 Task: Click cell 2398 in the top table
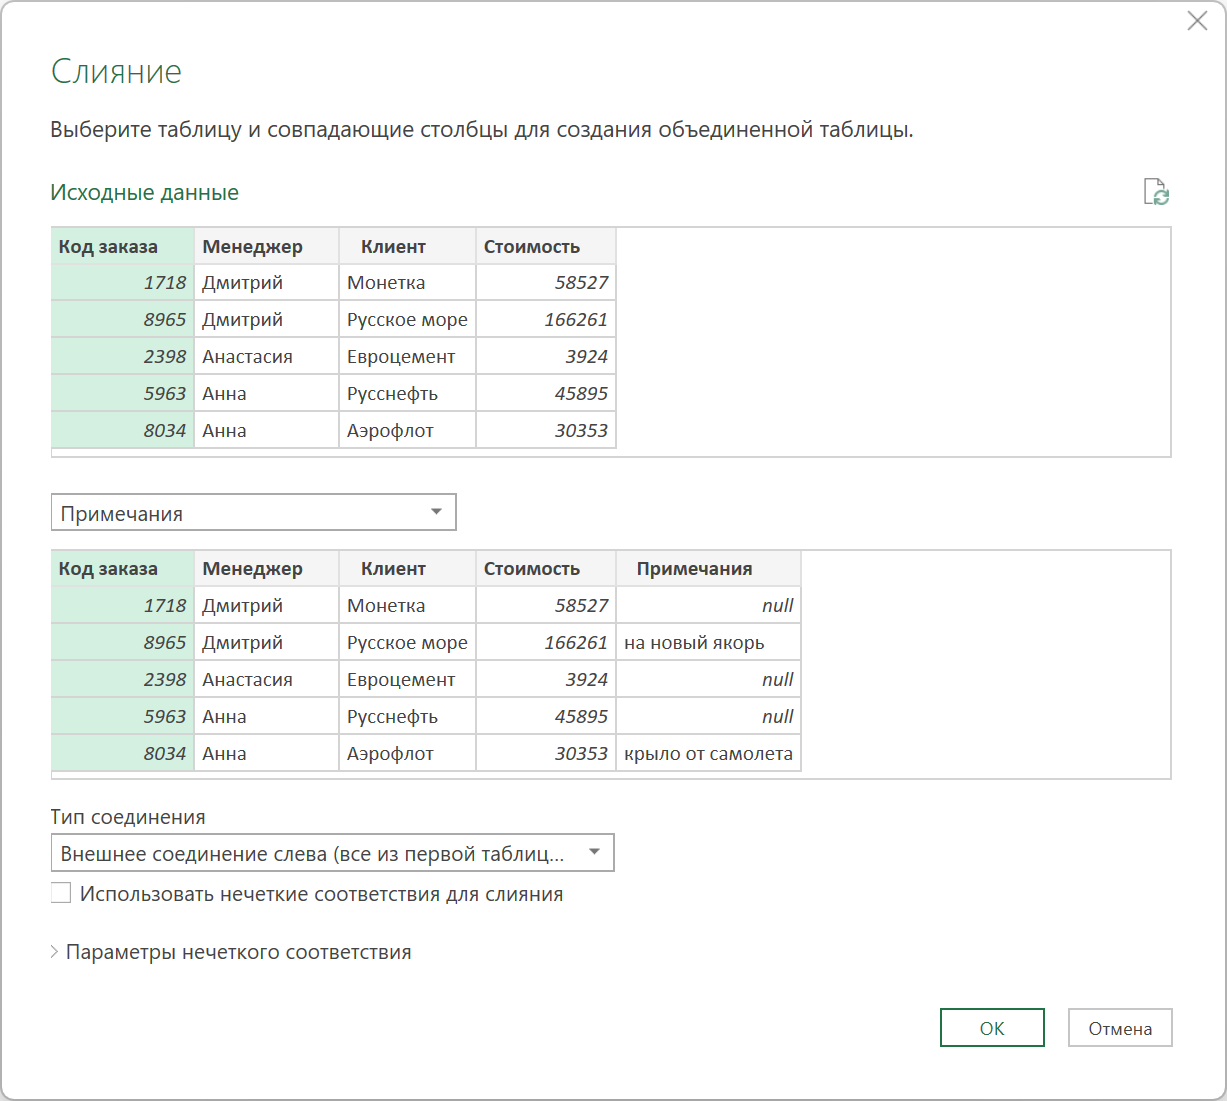122,357
